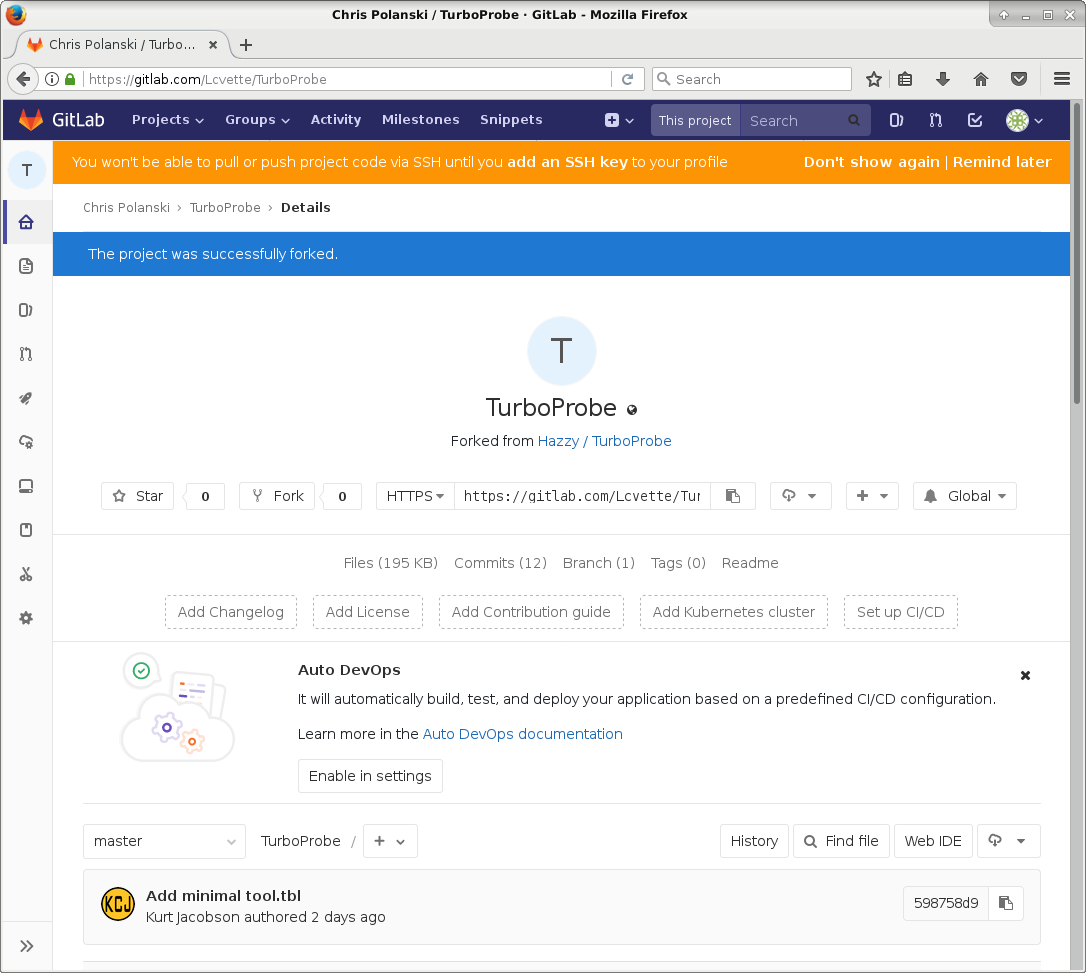Screen dimensions: 1086x973
Task: Click Add Contribution guide button
Action: [531, 612]
